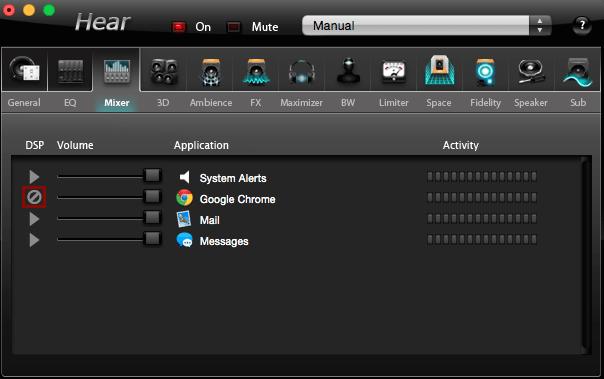Select the Messages row name
Screen dimensions: 604x379
pyautogui.click(x=224, y=241)
